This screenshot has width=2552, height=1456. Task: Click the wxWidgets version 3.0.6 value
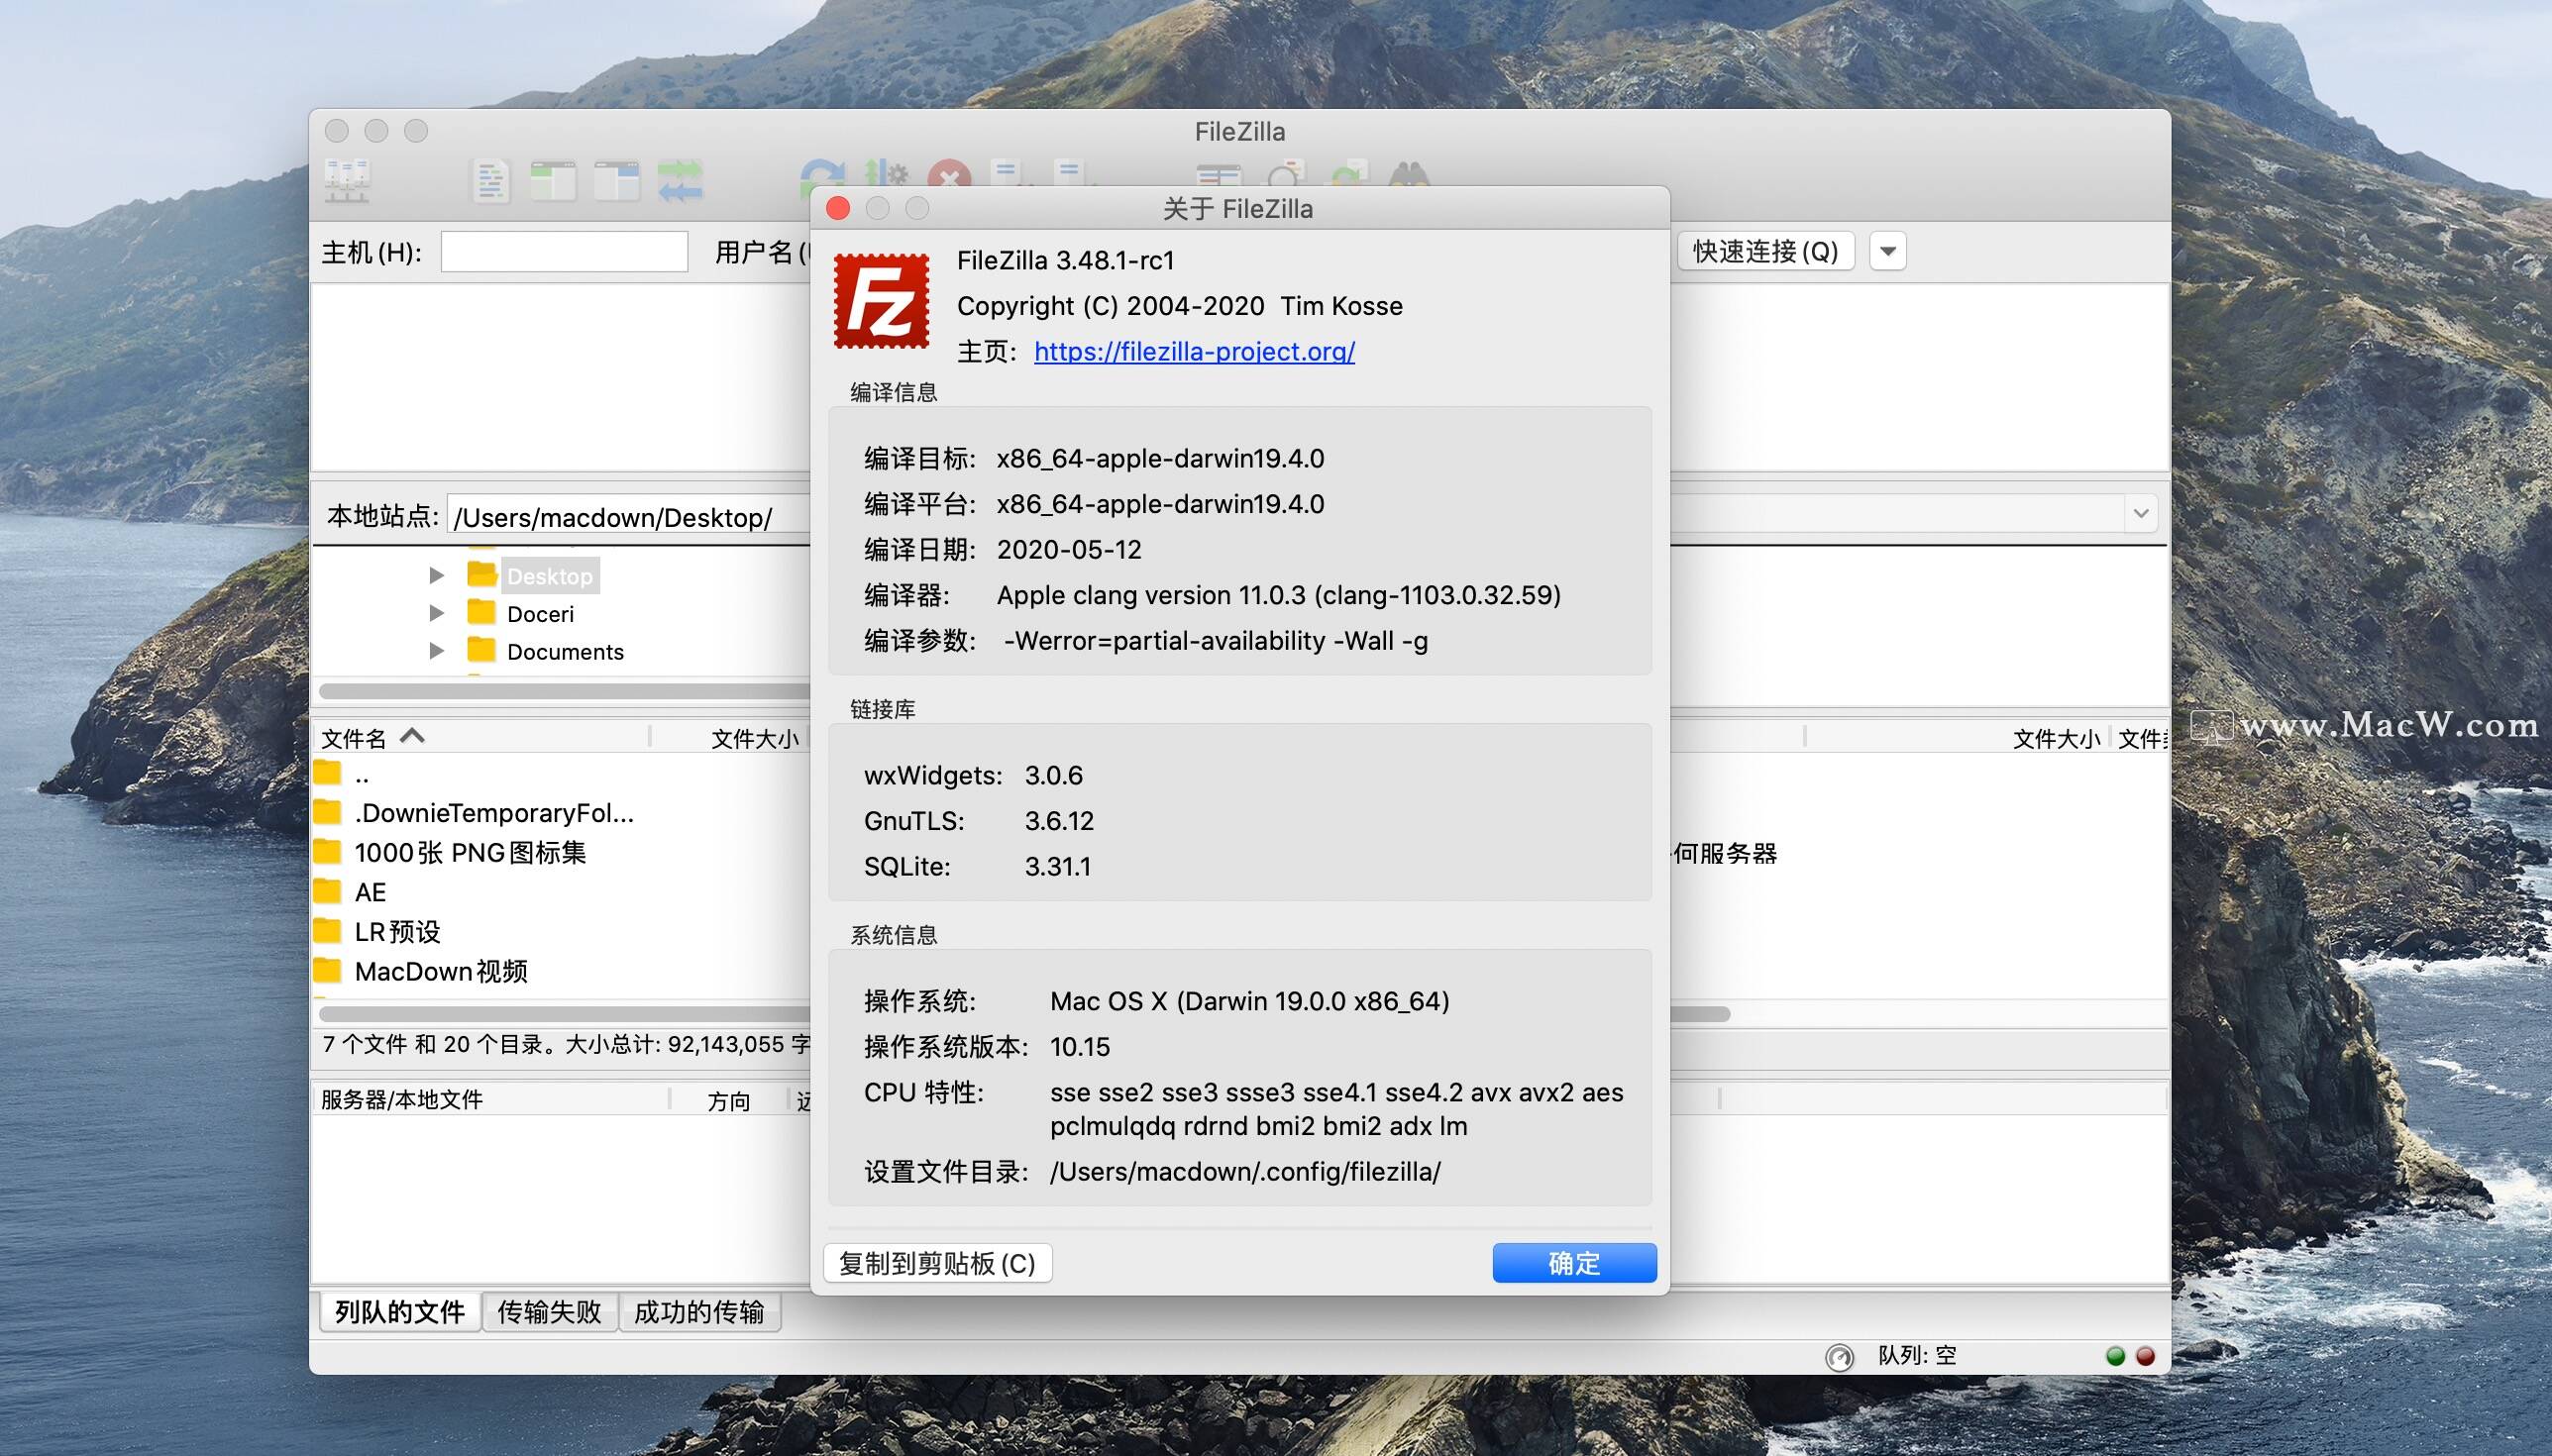1053,775
